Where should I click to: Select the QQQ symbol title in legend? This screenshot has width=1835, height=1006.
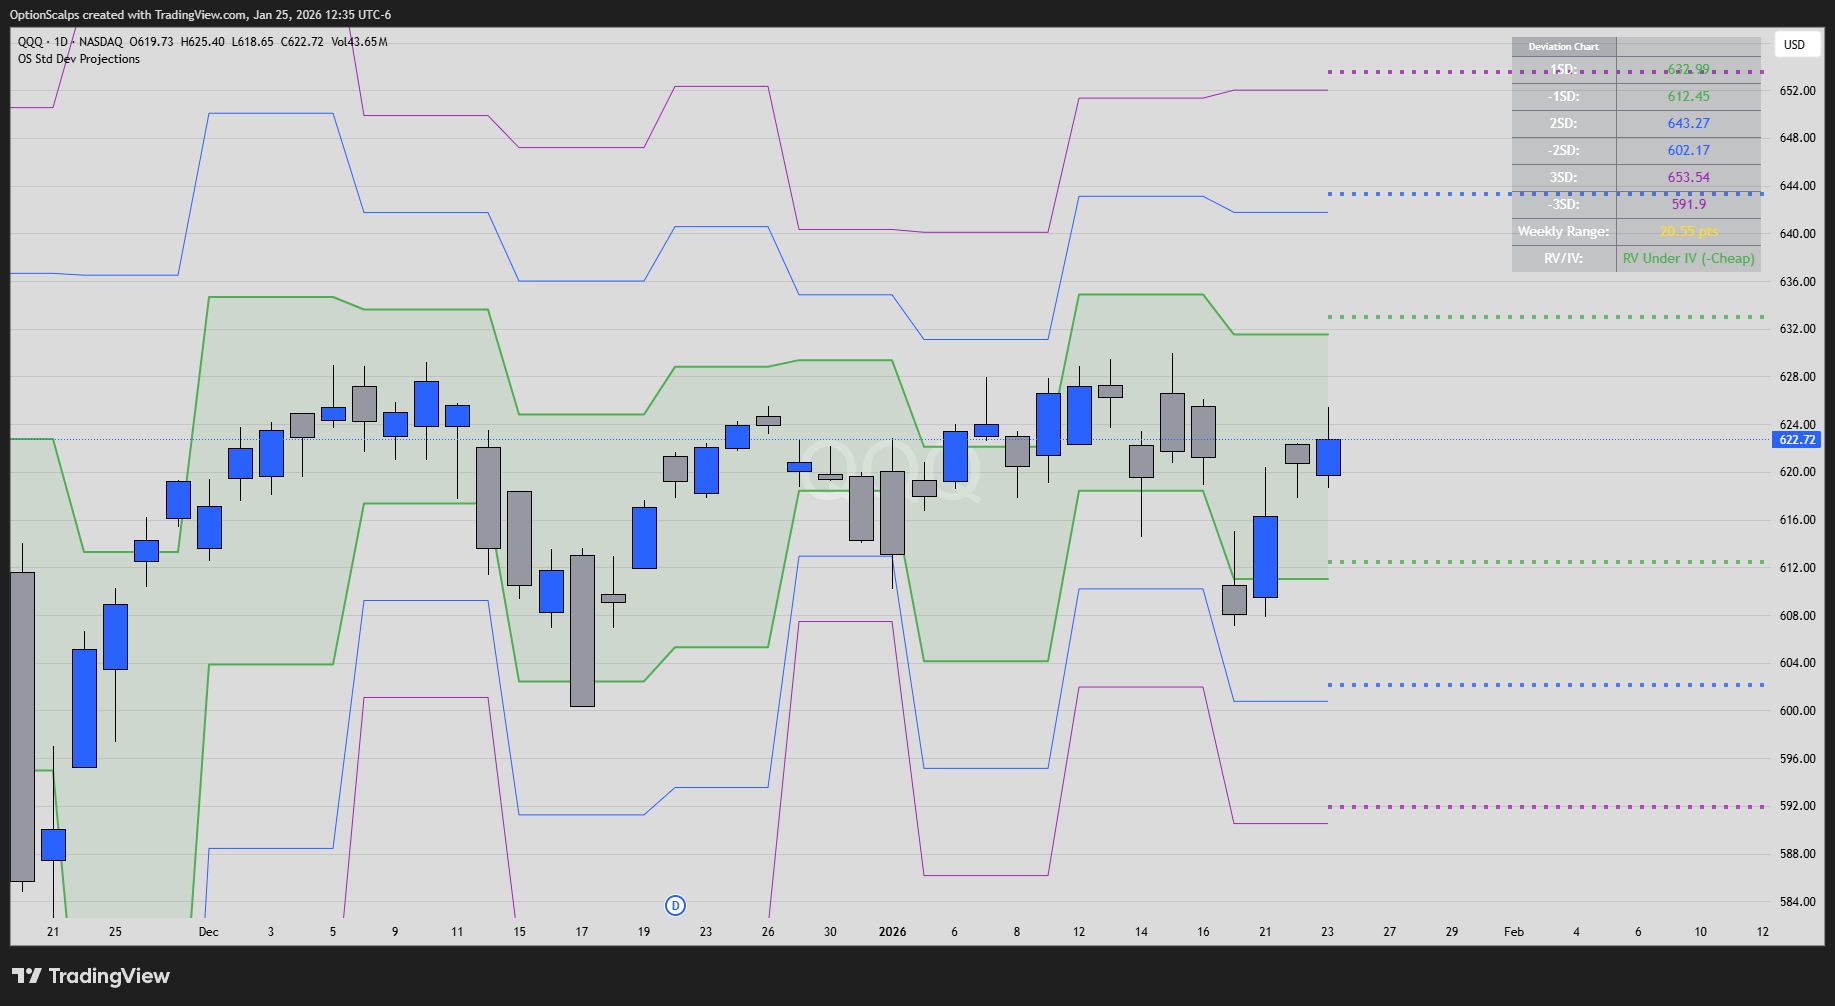pyautogui.click(x=31, y=42)
